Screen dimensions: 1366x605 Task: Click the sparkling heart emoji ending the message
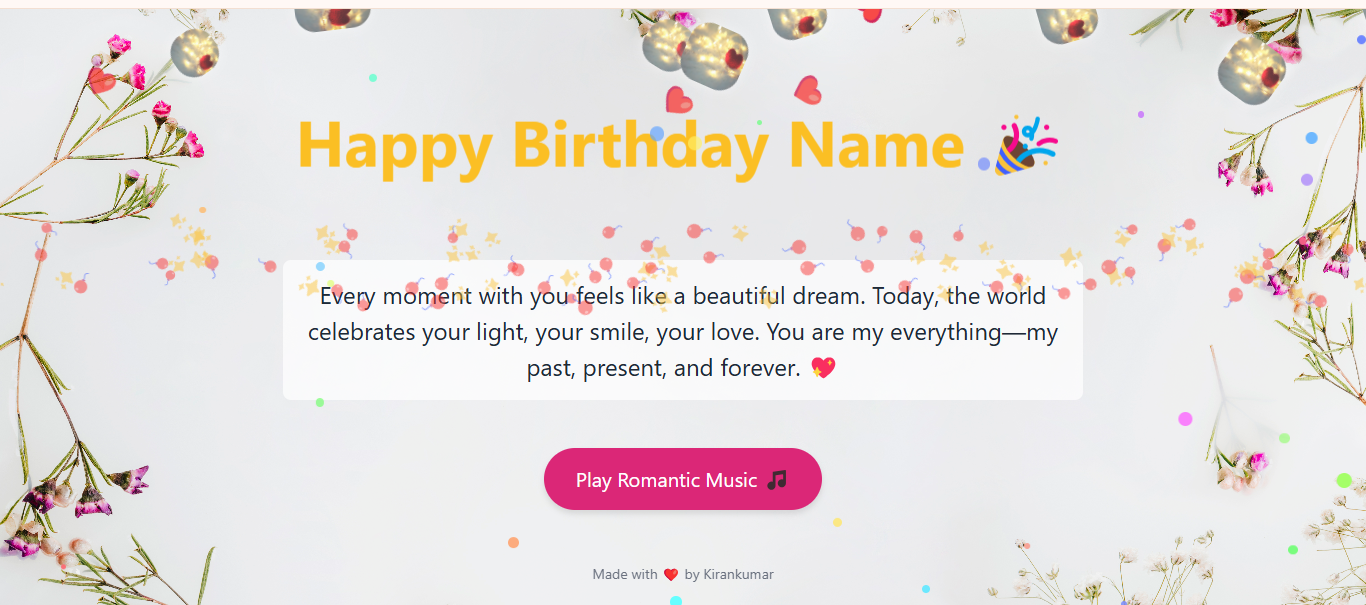[x=824, y=368]
